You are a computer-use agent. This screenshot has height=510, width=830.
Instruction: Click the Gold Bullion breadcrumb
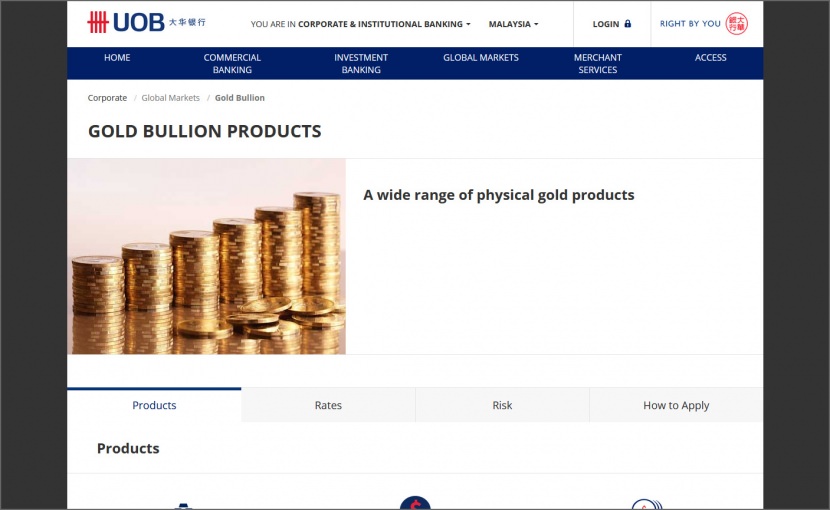coord(240,98)
